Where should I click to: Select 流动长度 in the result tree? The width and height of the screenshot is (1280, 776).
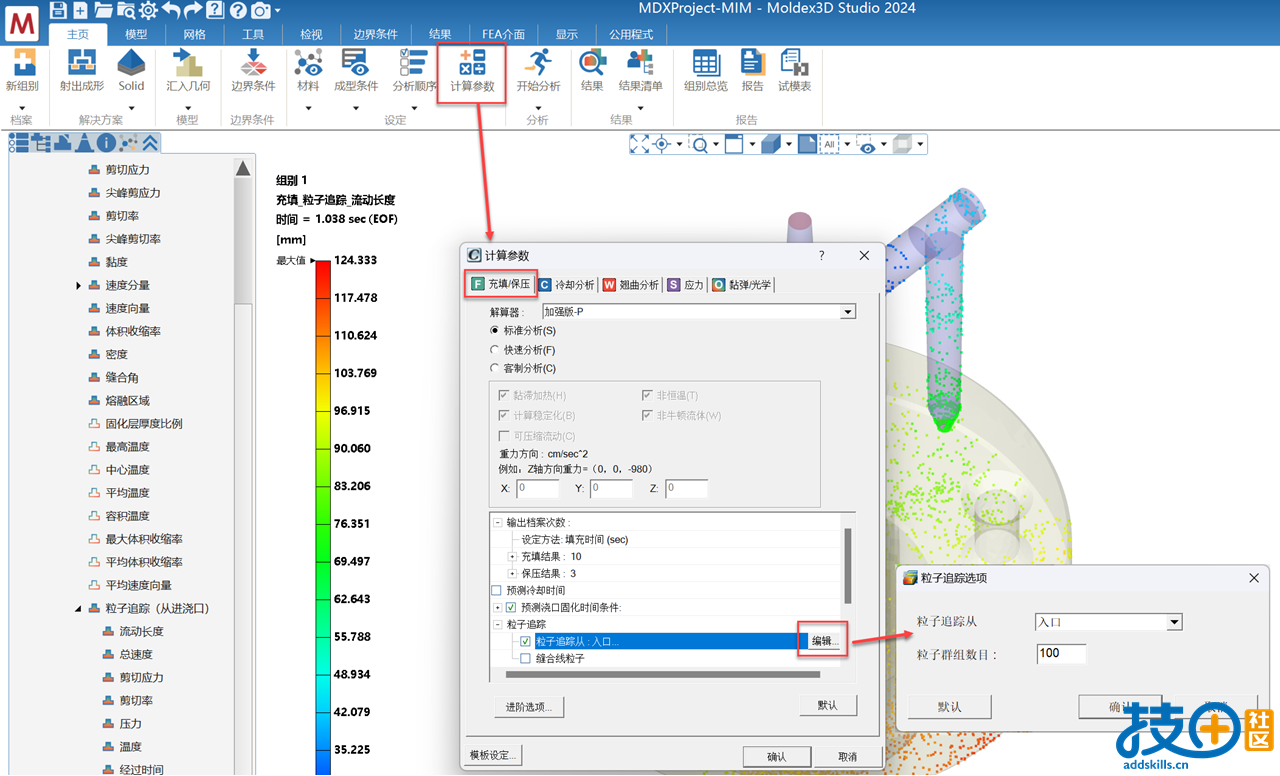pyautogui.click(x=141, y=631)
